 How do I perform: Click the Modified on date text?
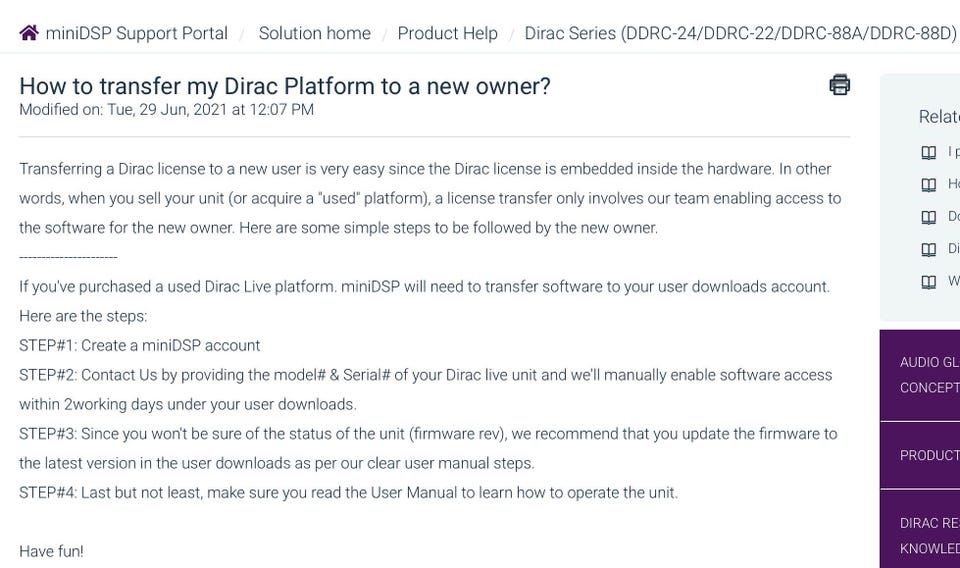[167, 110]
